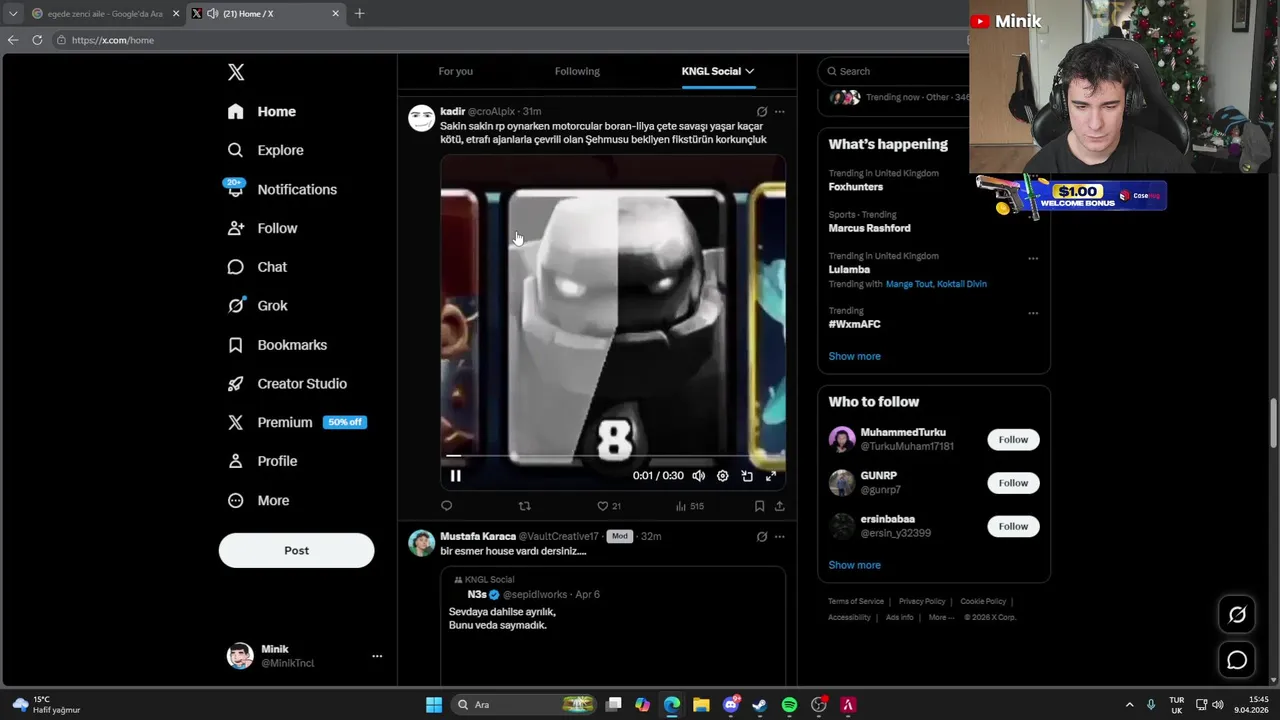
Task: Open more options on kadir's post
Action: tap(780, 112)
